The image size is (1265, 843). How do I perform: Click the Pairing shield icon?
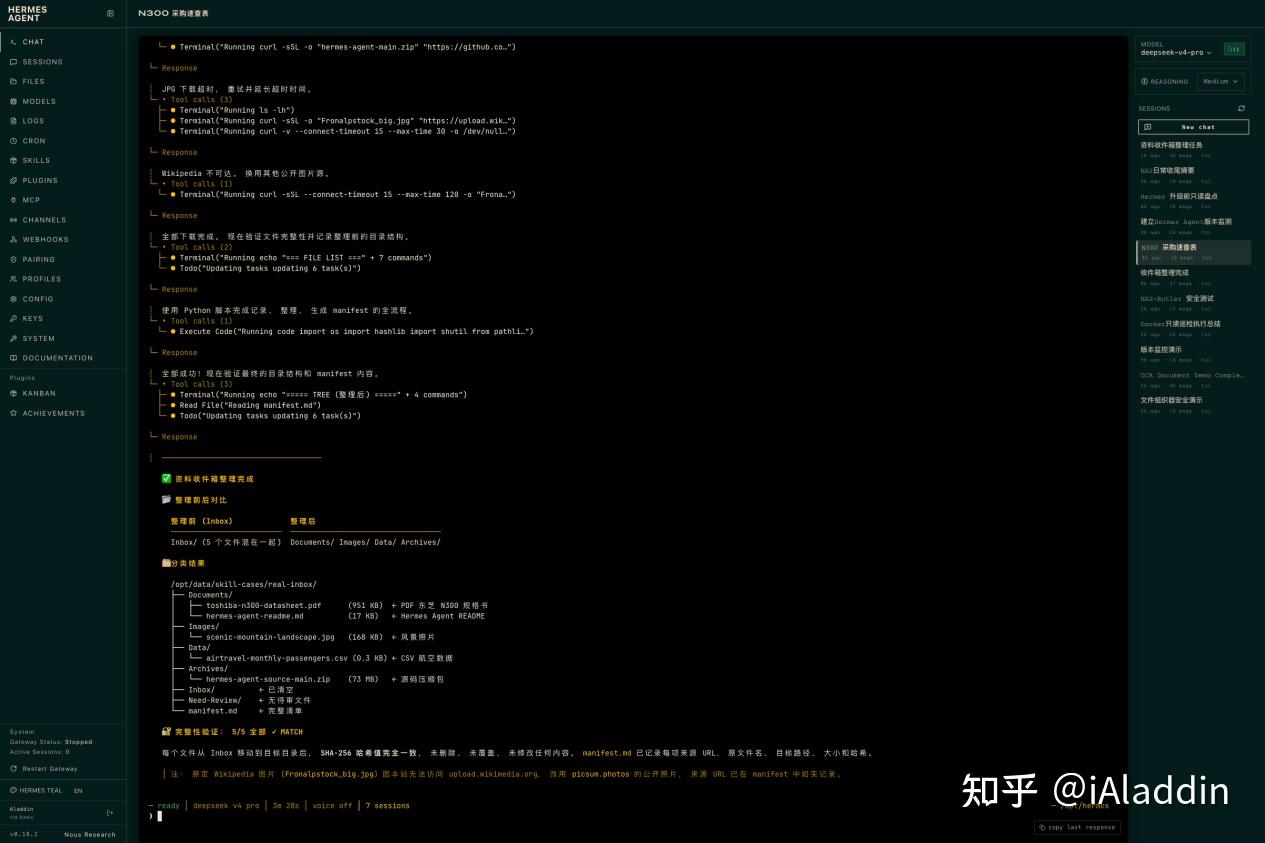pyautogui.click(x=13, y=259)
